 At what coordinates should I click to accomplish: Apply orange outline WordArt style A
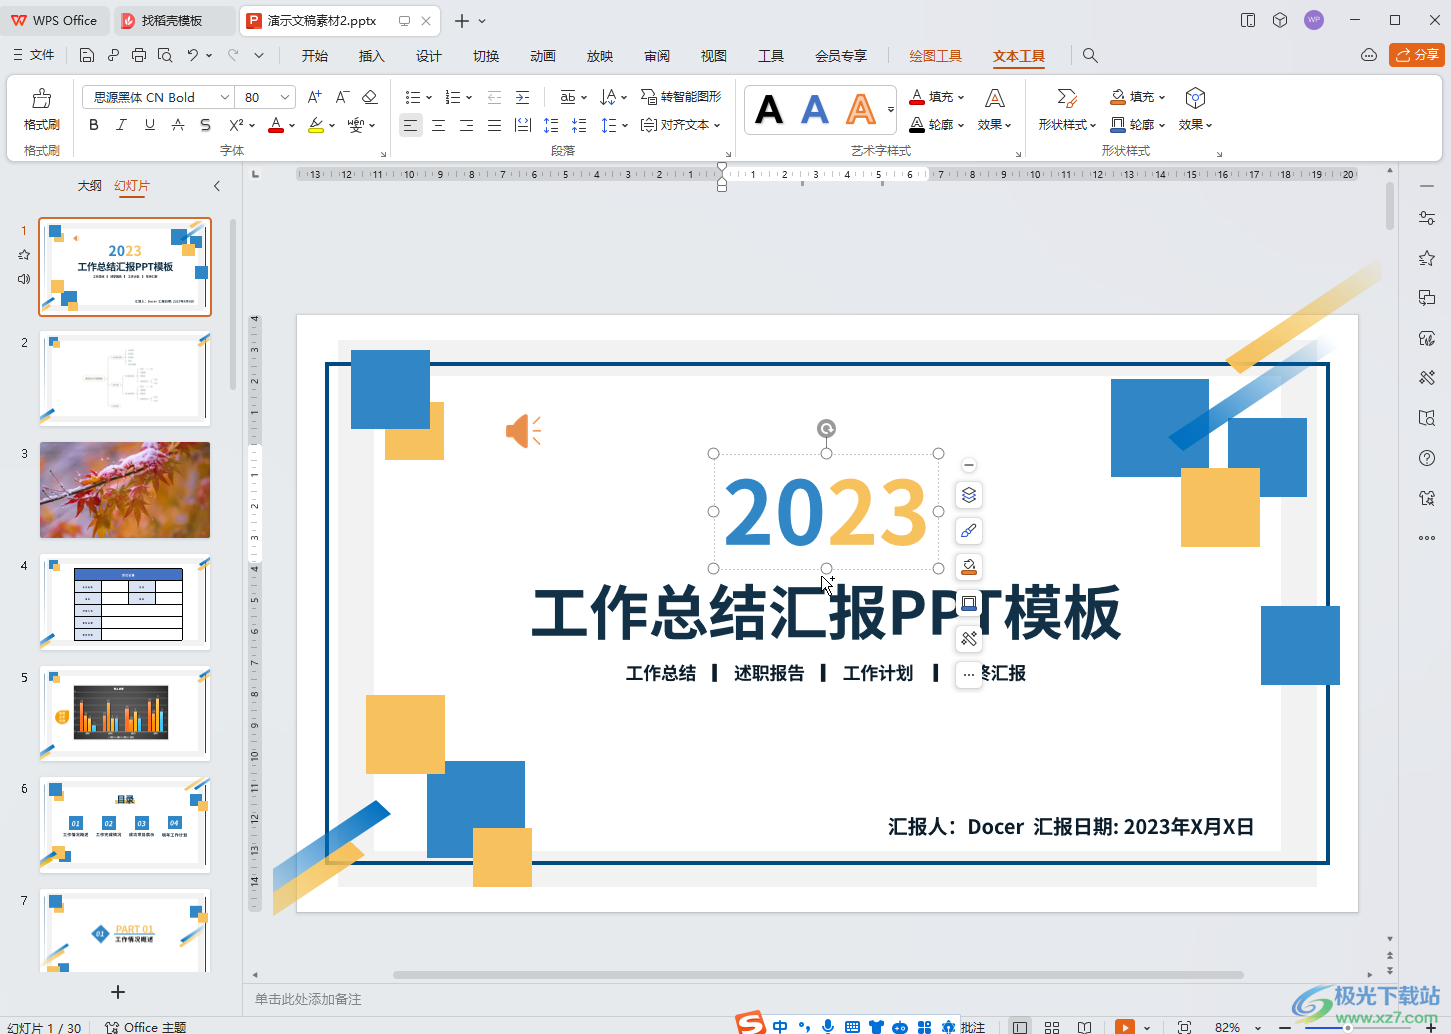[x=861, y=109]
